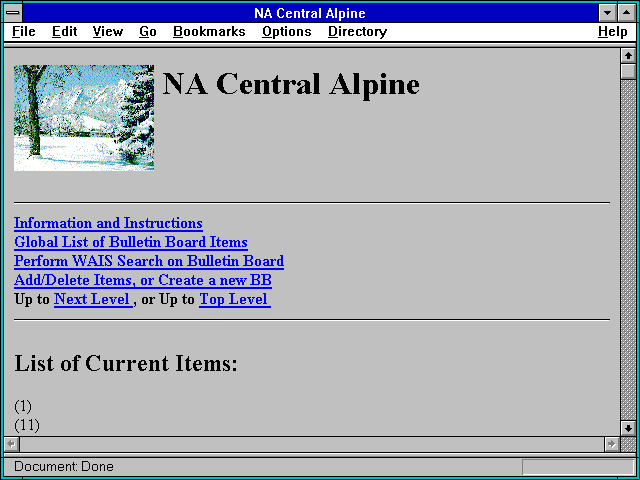
Task: Click Perform WAIS Search on Bulletin Board
Action: click(x=149, y=261)
